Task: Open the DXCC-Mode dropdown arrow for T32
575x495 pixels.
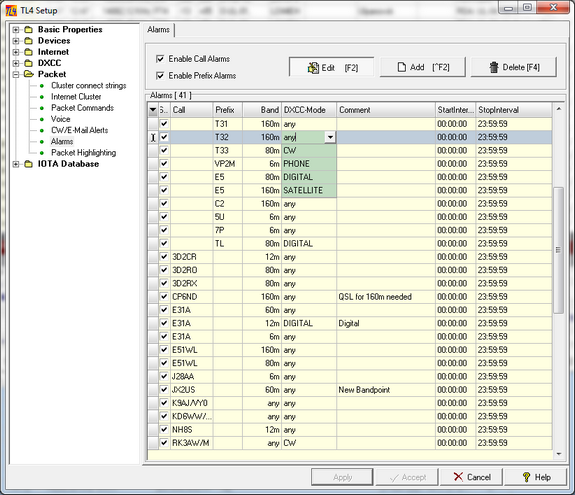Action: (330, 137)
